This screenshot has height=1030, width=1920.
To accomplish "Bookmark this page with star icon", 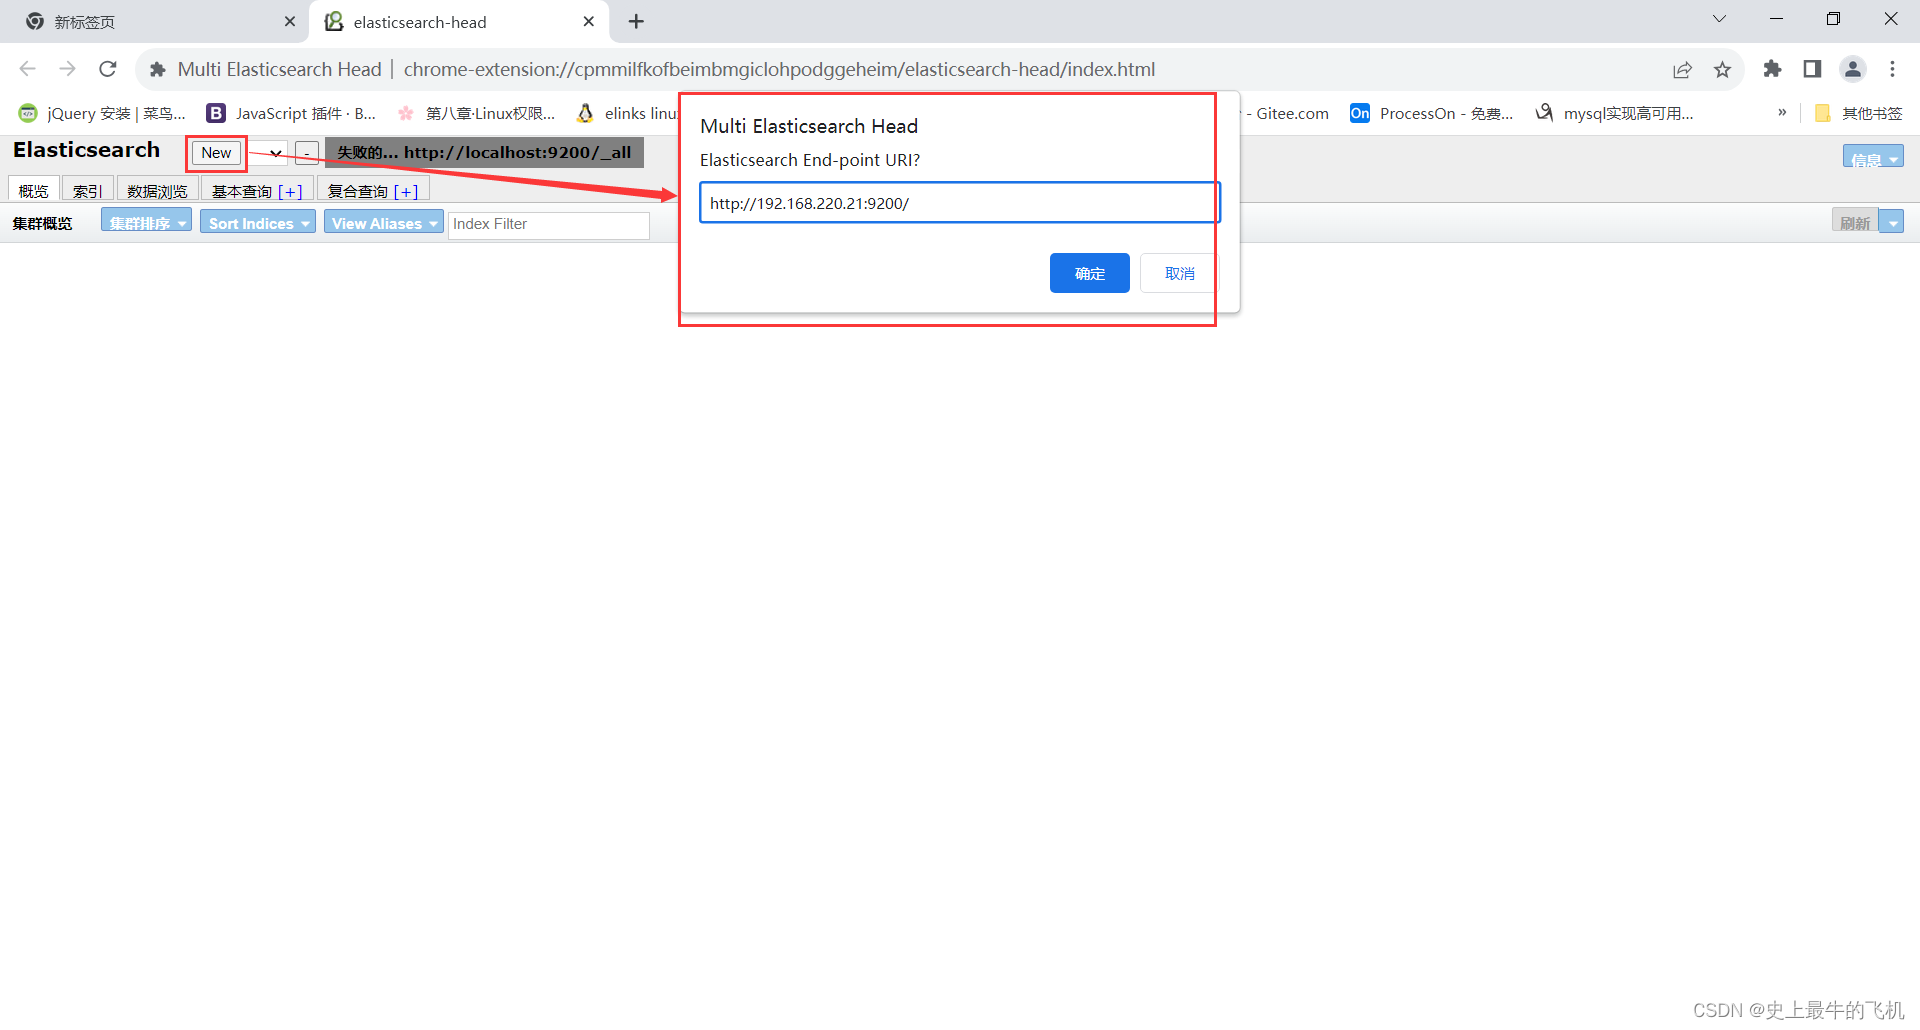I will click(1722, 70).
